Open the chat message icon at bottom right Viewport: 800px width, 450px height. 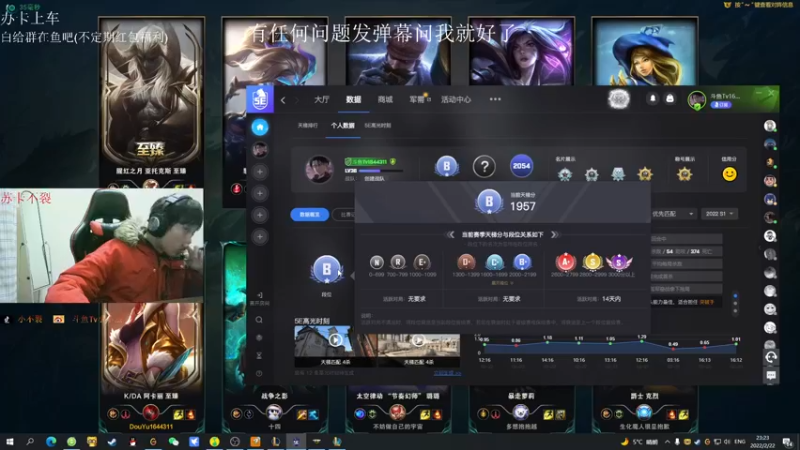(x=771, y=376)
